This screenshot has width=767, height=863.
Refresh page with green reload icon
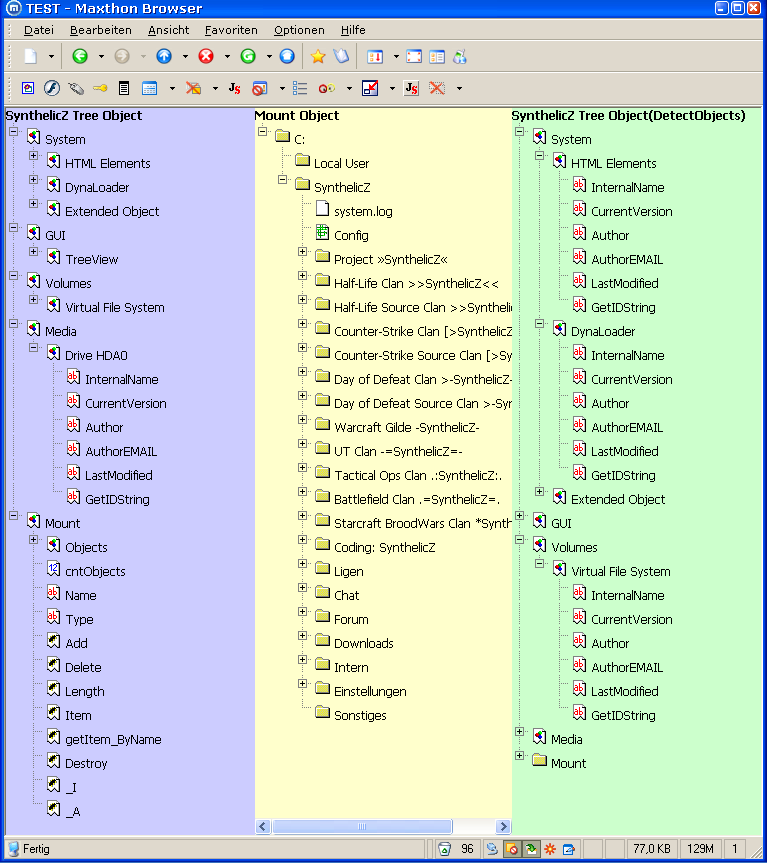point(248,56)
